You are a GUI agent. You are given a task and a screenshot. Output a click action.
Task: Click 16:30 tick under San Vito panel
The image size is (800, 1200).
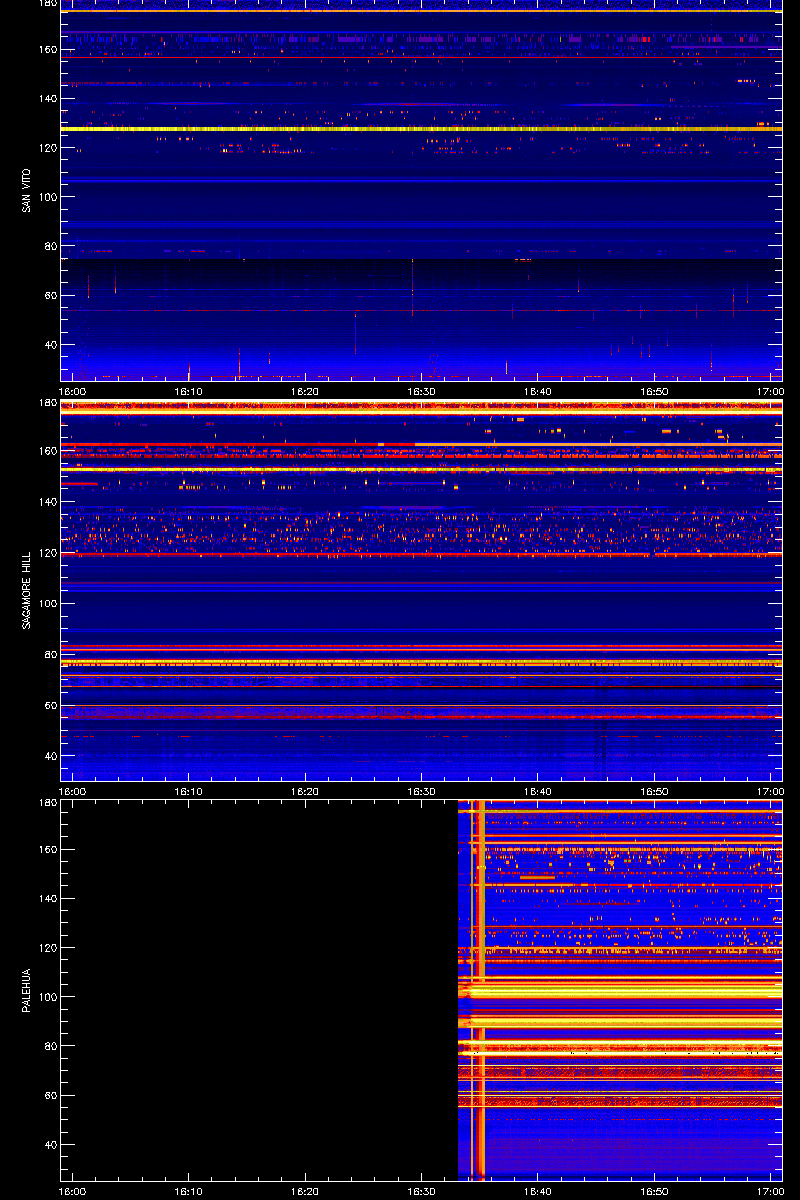point(421,392)
